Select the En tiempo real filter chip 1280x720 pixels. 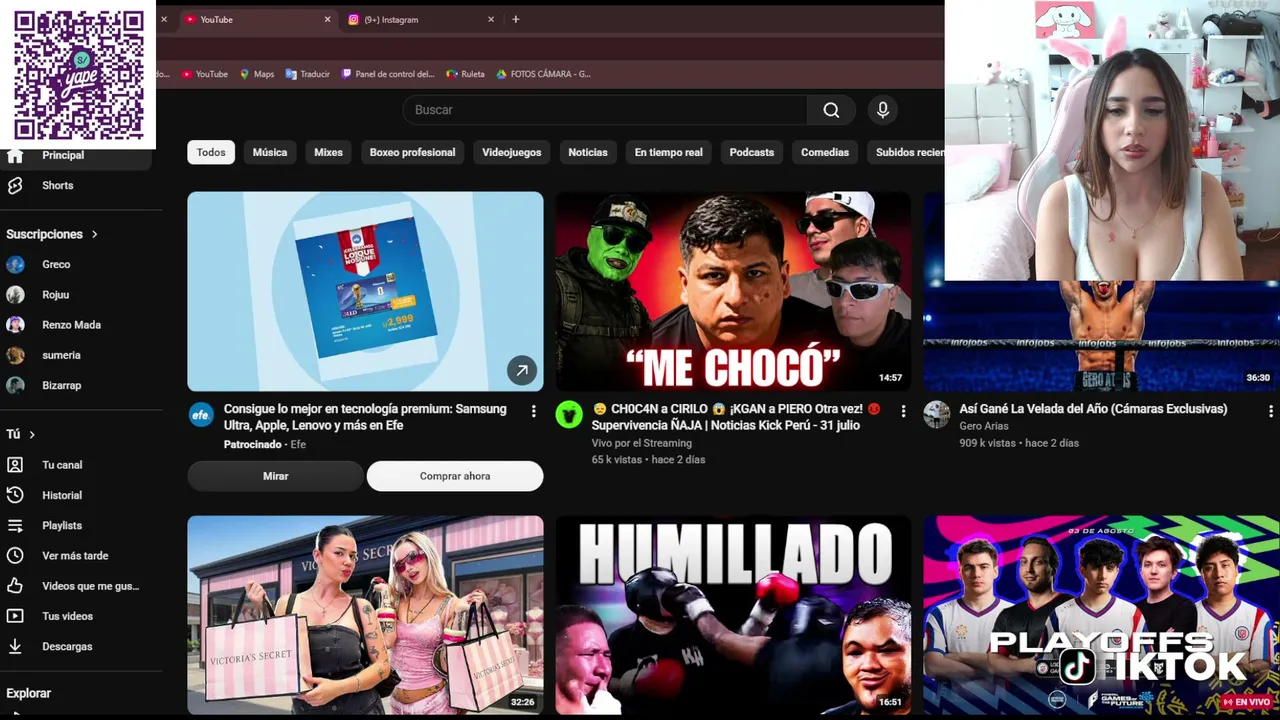668,152
